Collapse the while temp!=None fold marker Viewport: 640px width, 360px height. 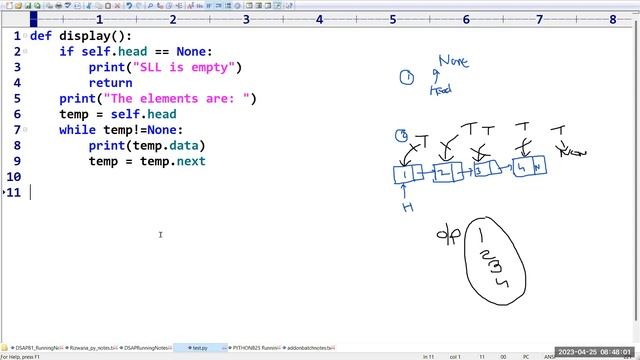click(25, 129)
